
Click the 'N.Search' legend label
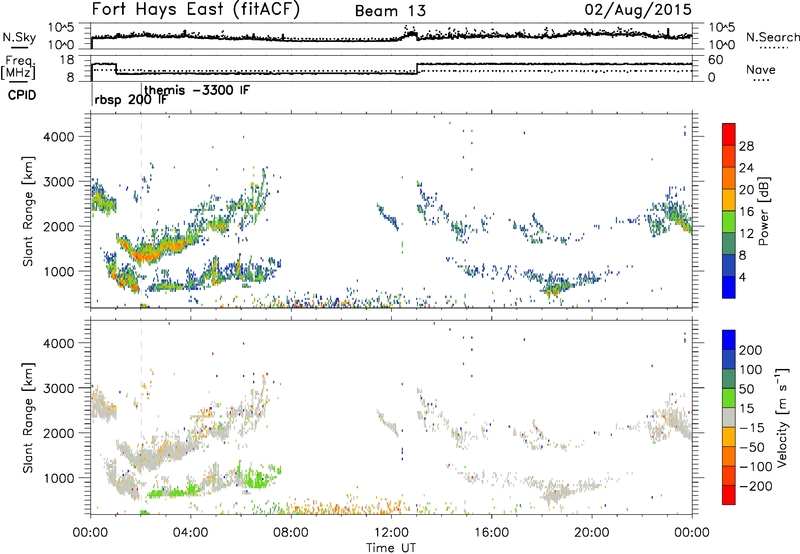pos(772,37)
